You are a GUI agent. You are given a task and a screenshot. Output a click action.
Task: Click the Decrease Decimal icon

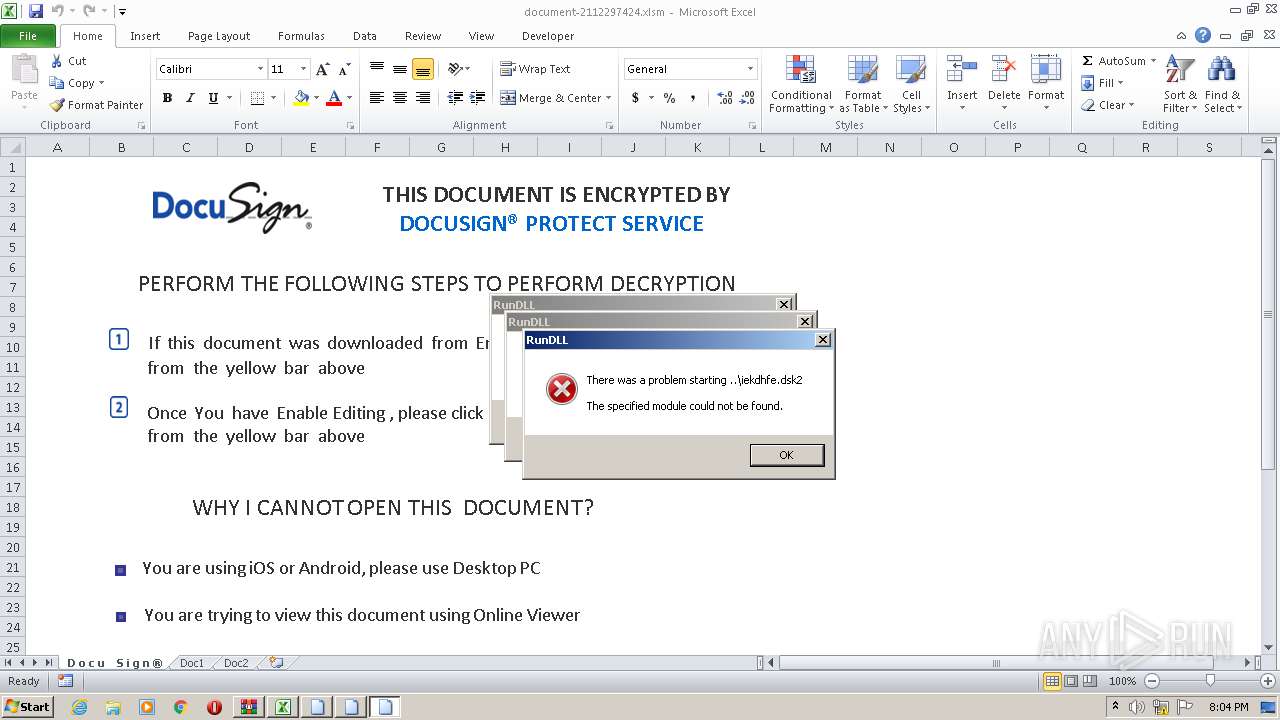(x=747, y=98)
